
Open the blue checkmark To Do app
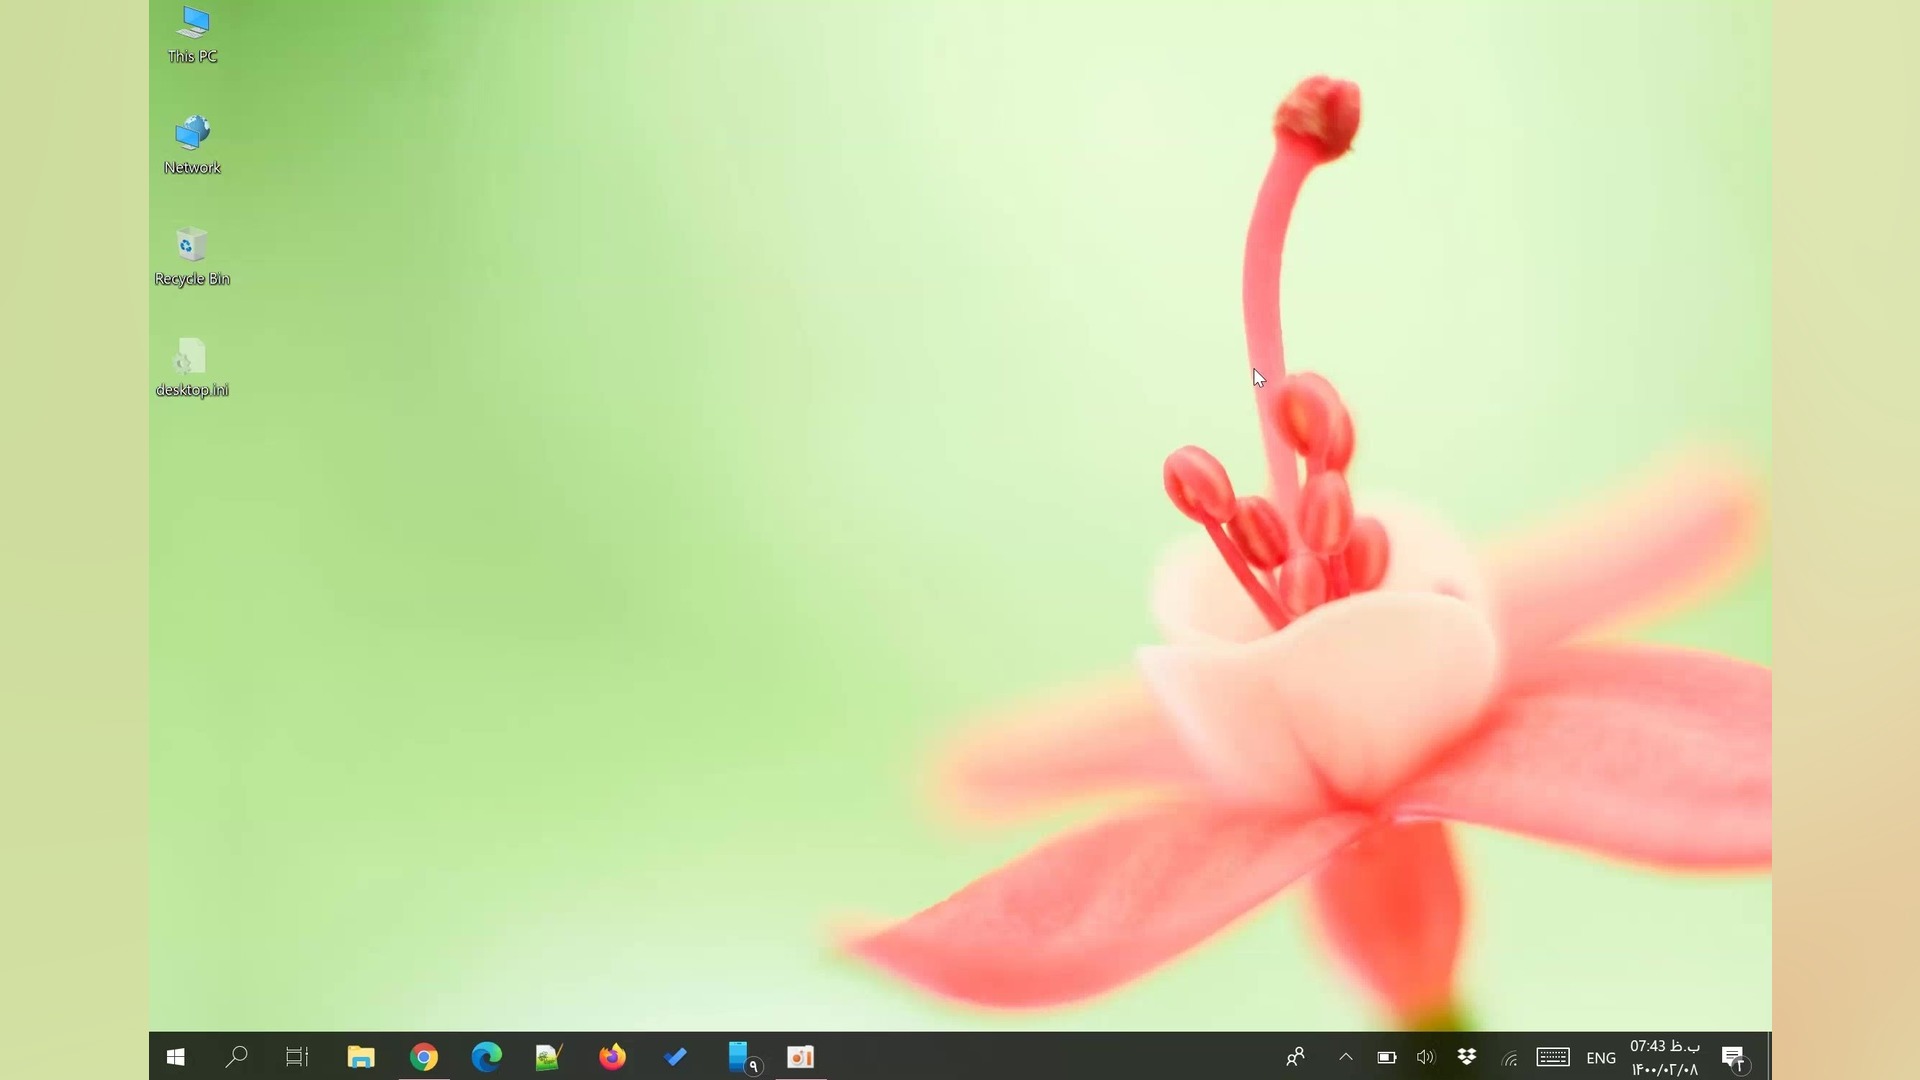click(x=675, y=1057)
